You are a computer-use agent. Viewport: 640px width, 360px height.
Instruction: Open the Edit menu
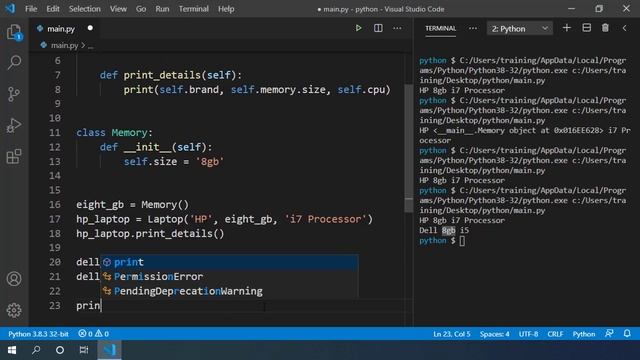click(x=53, y=9)
